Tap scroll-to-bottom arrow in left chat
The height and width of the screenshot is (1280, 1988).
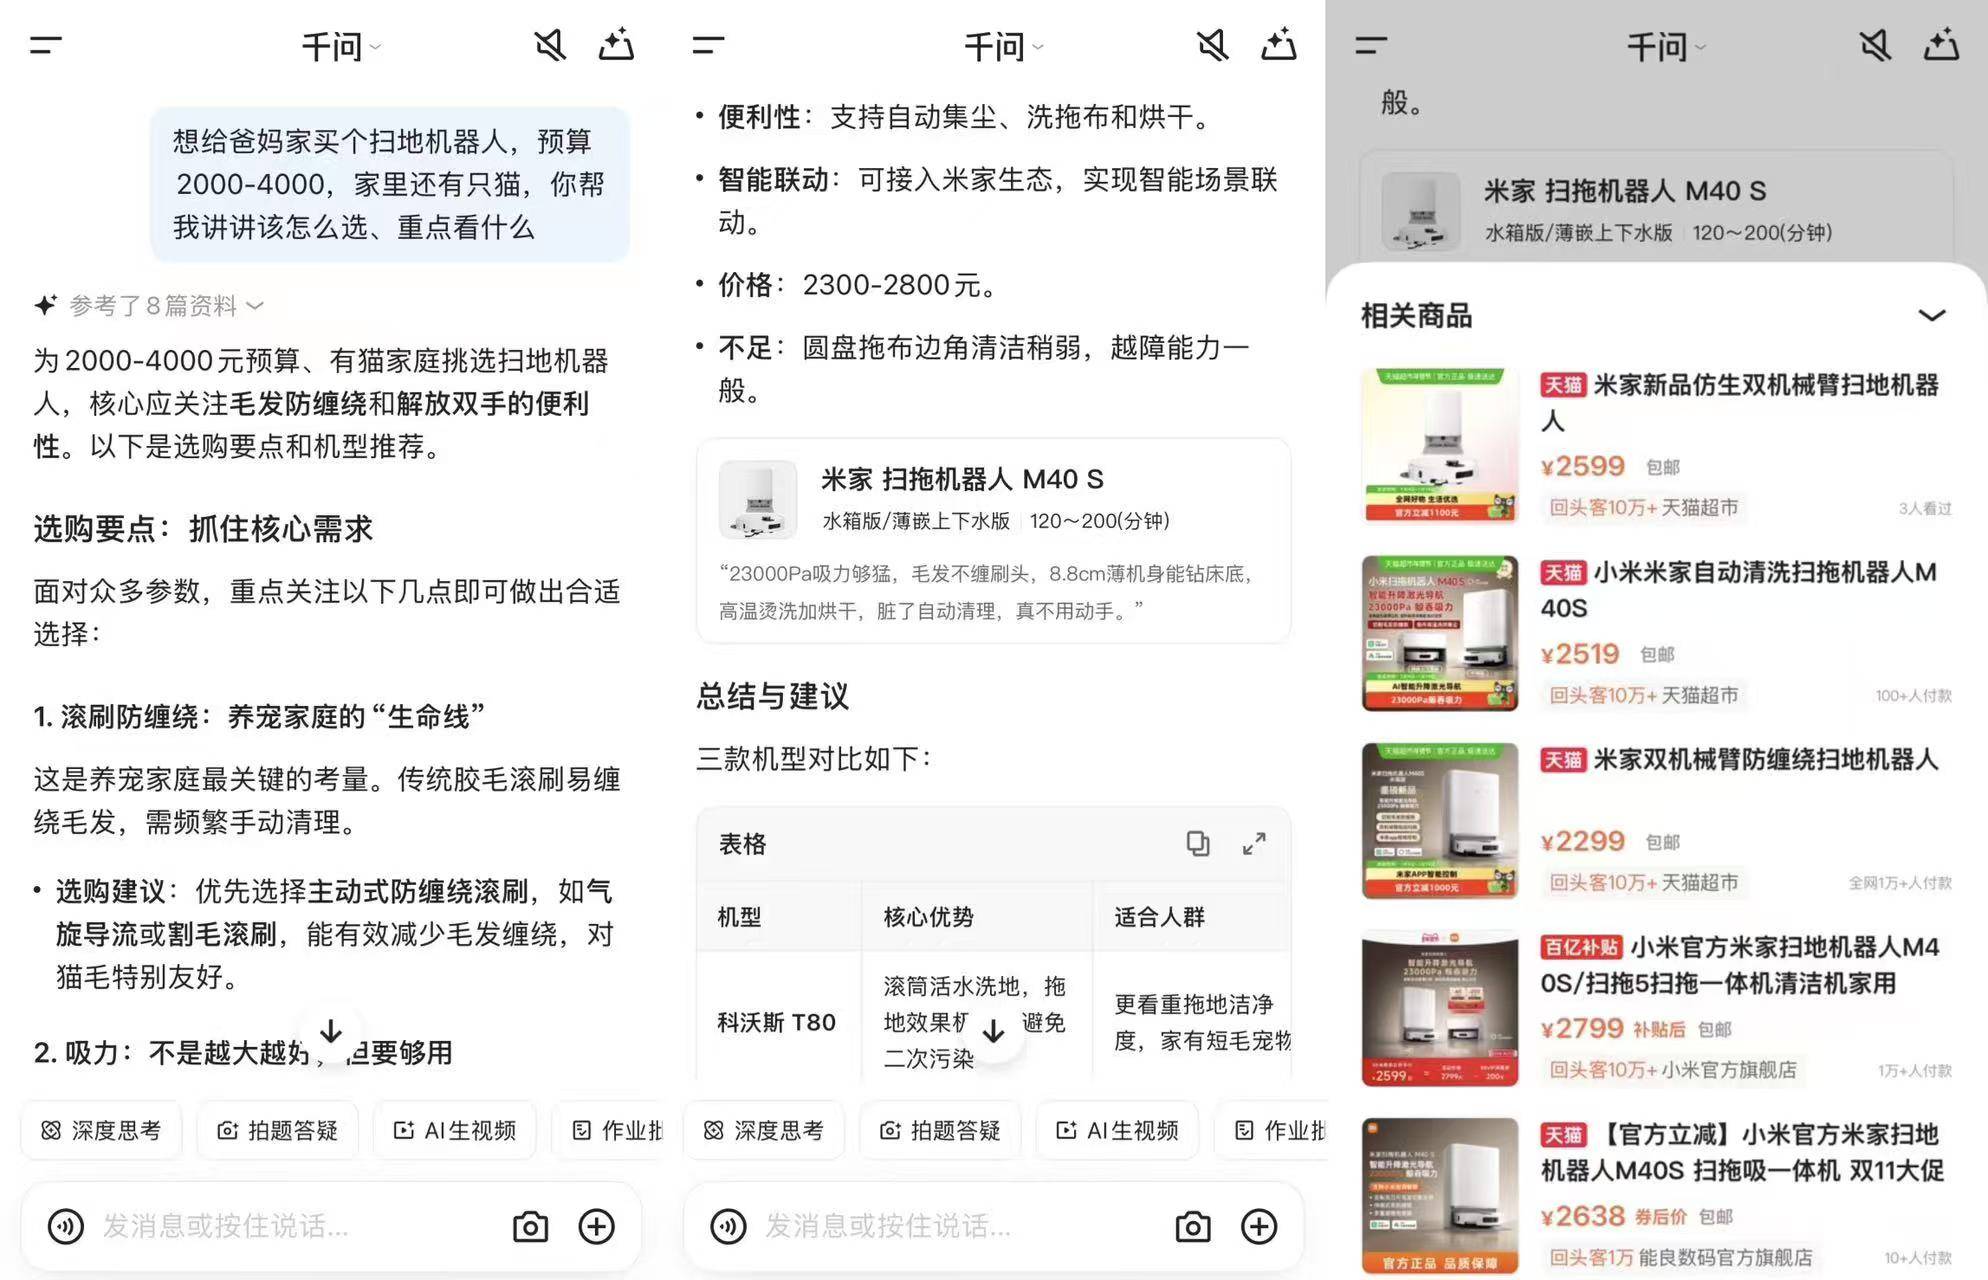coord(331,1032)
